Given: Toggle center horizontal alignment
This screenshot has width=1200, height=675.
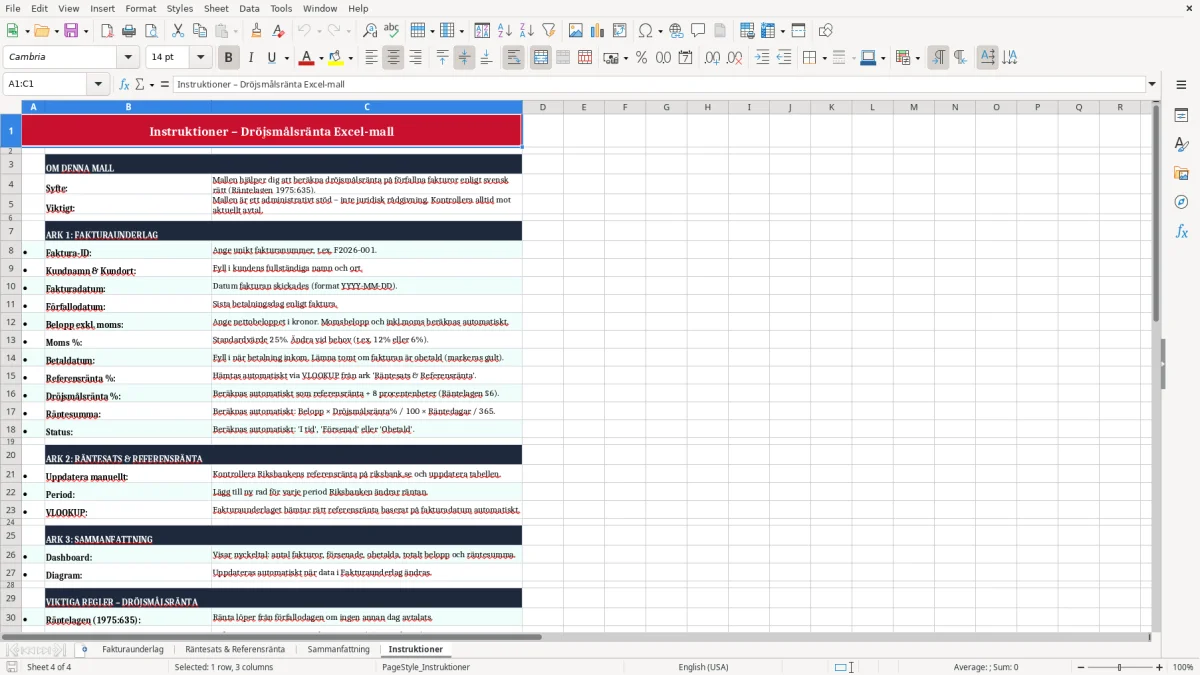Looking at the screenshot, I should [393, 58].
